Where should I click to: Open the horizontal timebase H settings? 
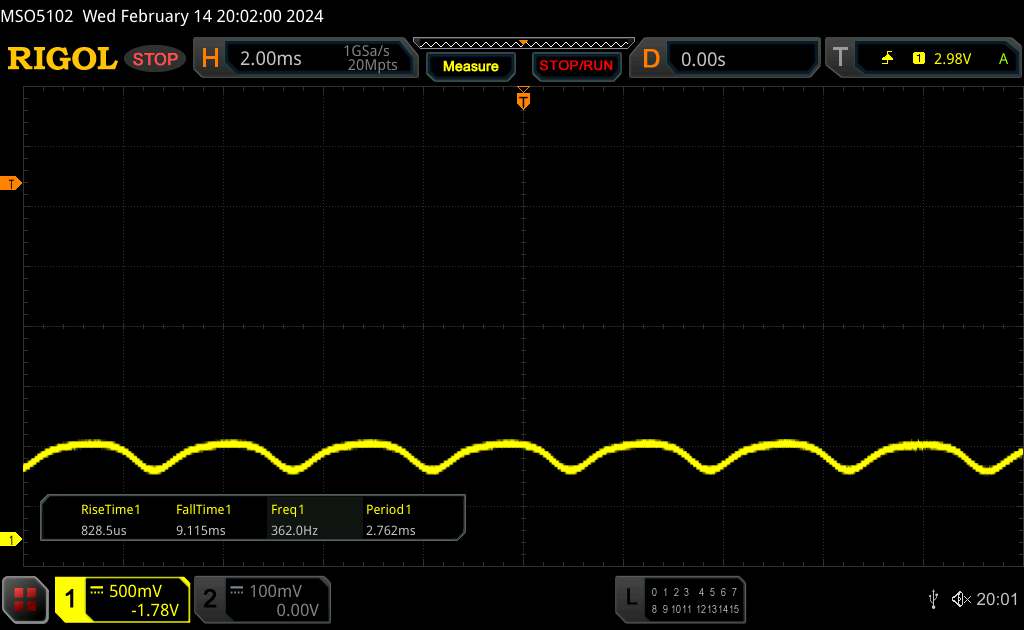[210, 59]
